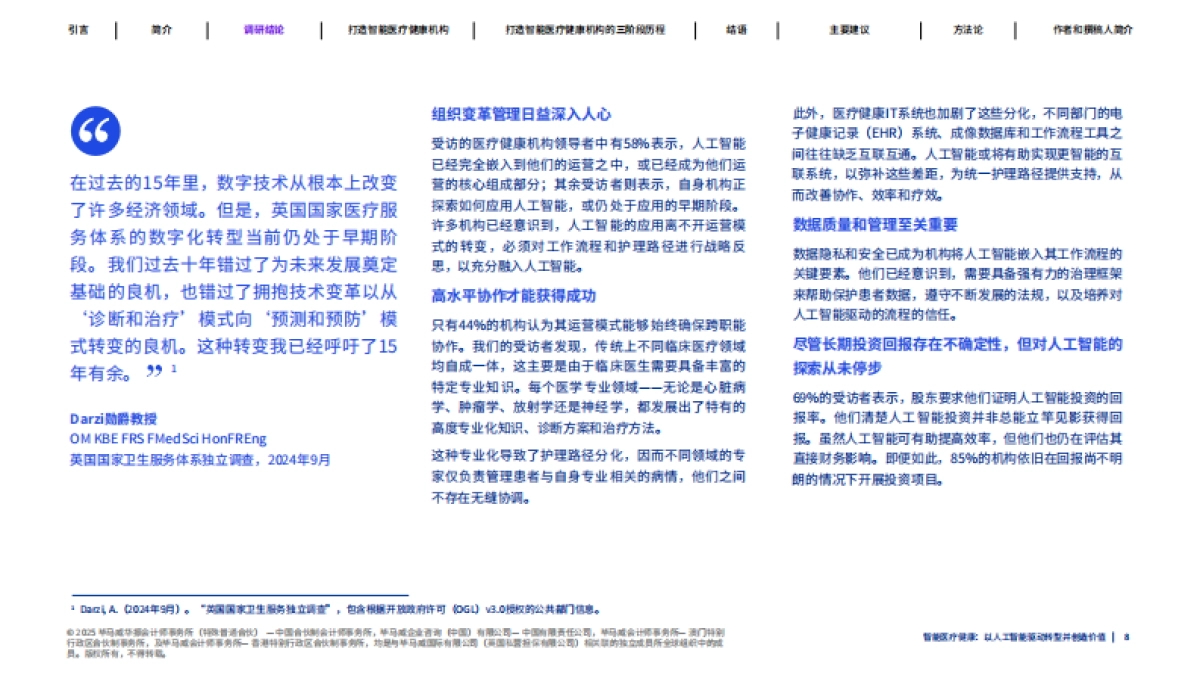Open the 打造智能医疗健康机构 section
1200x675 pixels.
397,29
